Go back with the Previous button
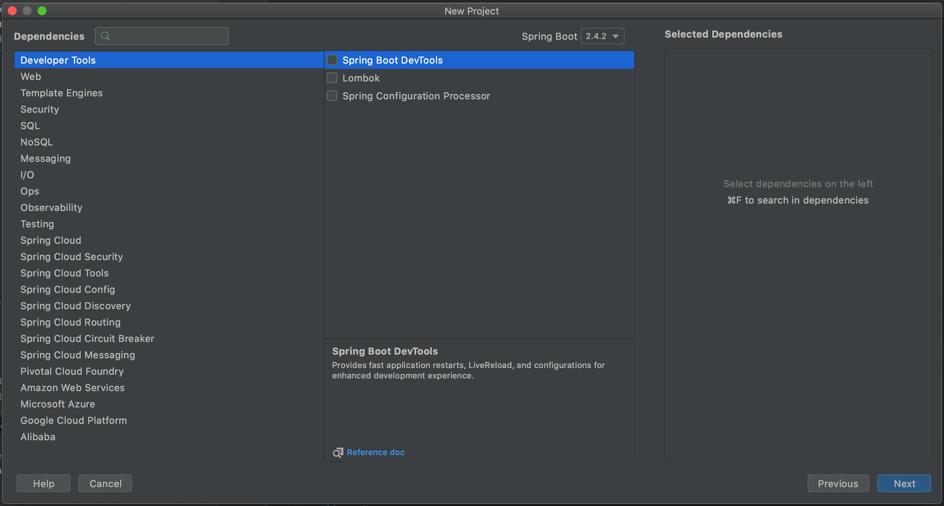944x506 pixels. [x=838, y=484]
